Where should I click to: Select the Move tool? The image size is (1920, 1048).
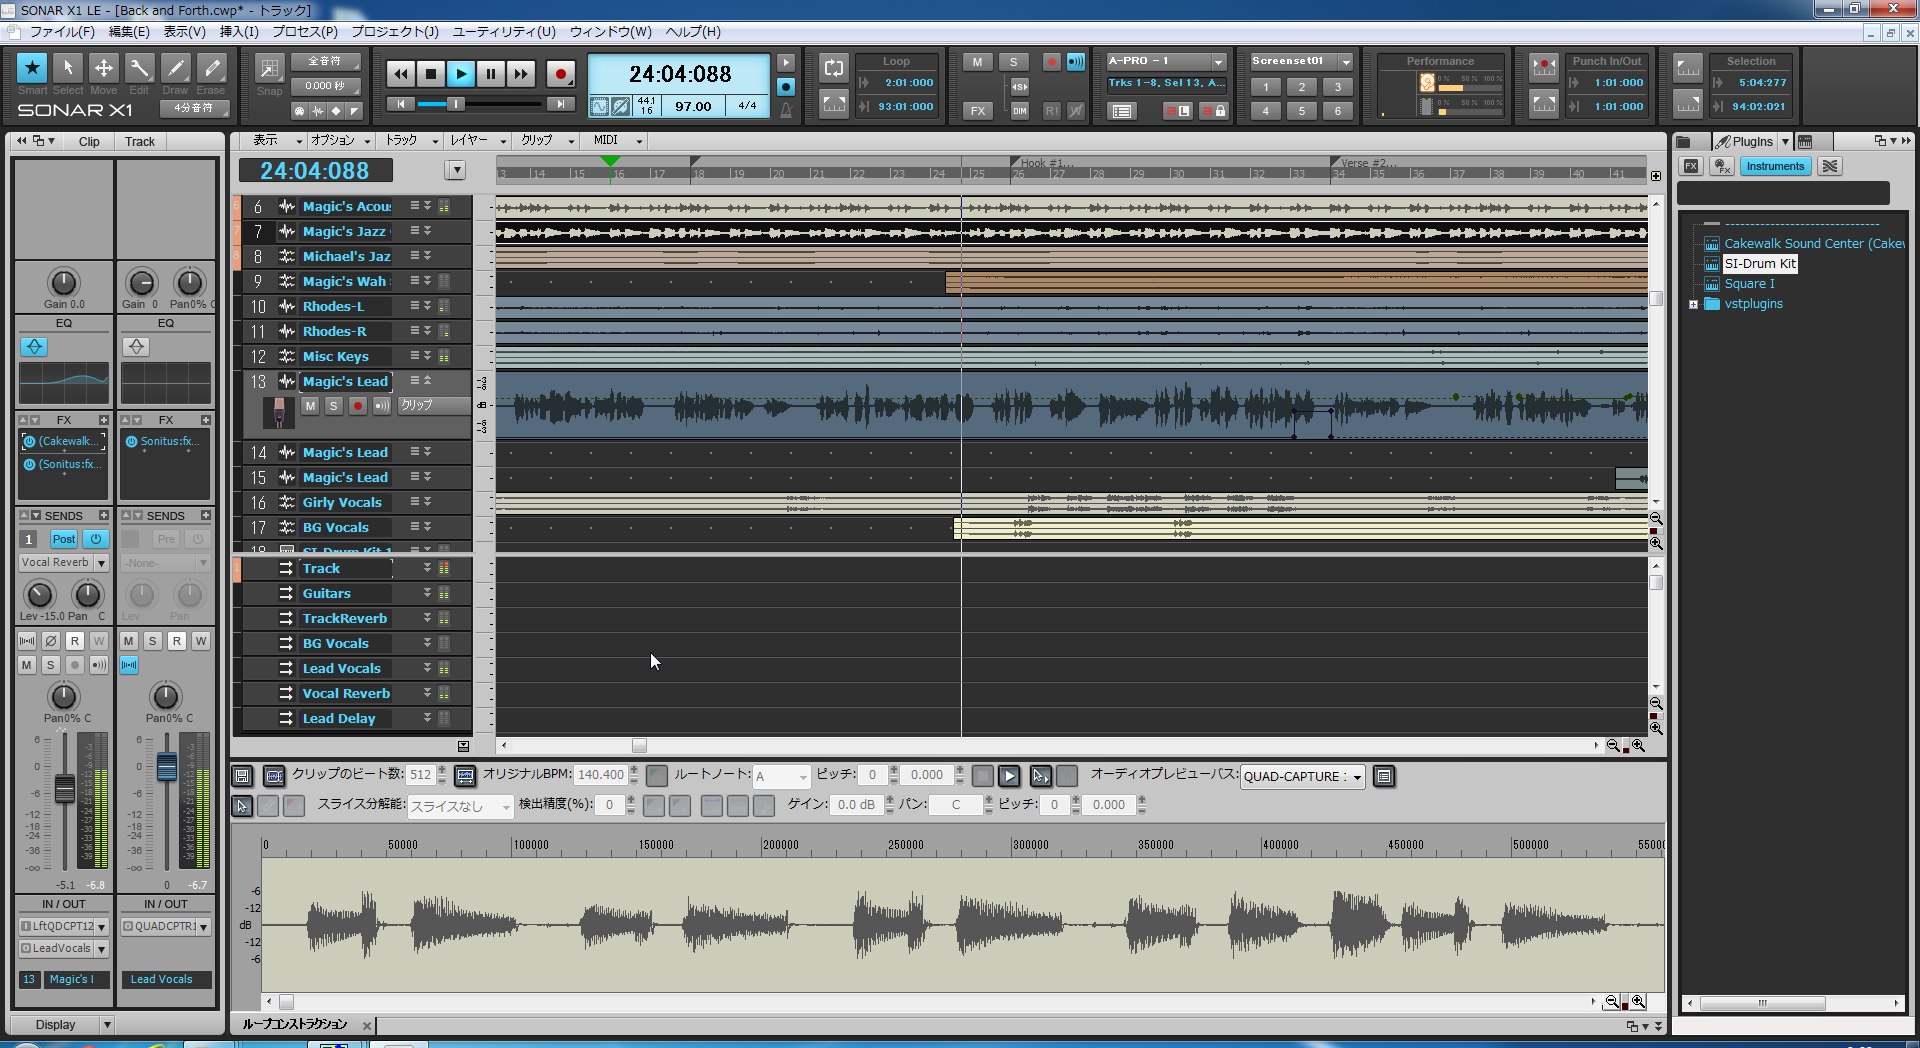point(103,68)
